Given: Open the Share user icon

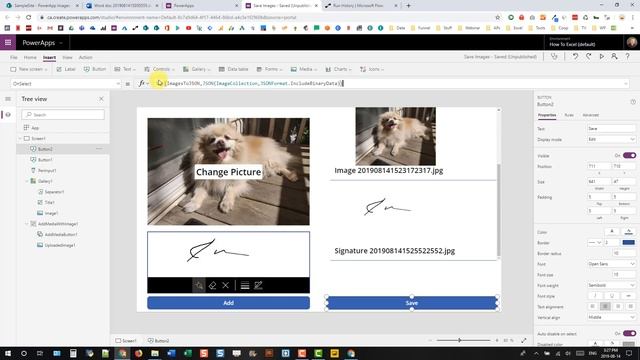Looking at the screenshot, I should click(614, 57).
